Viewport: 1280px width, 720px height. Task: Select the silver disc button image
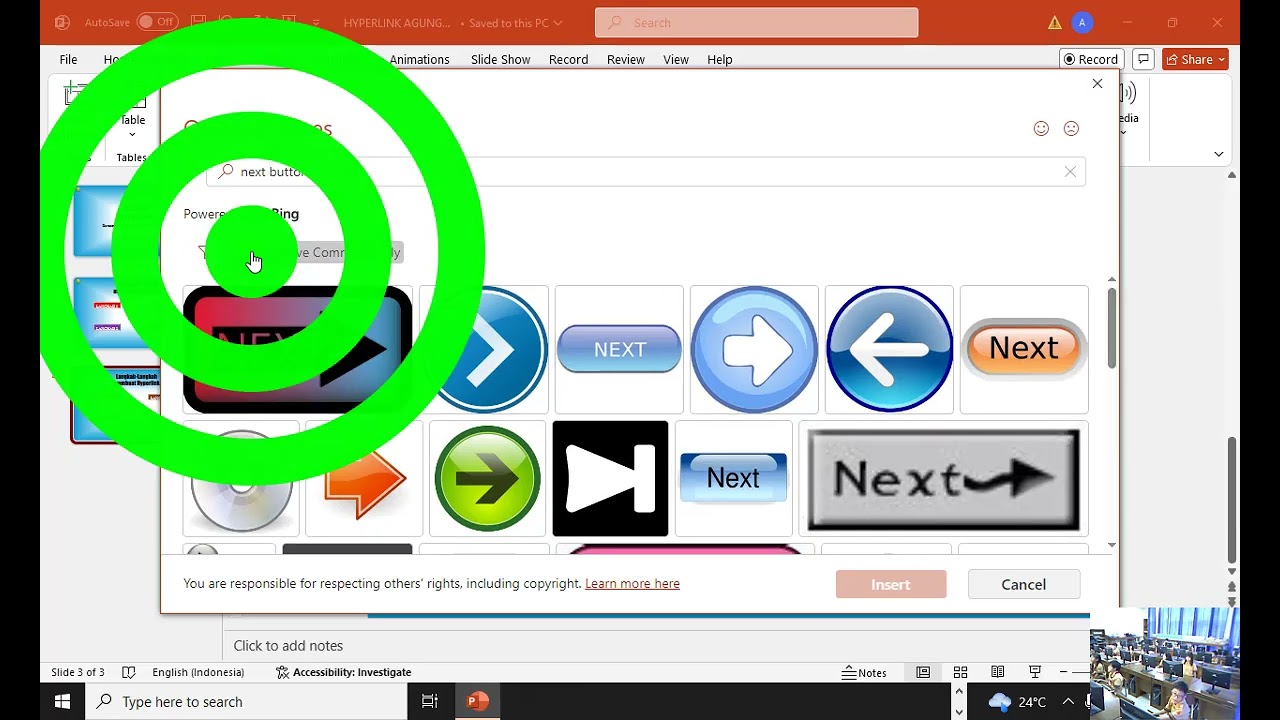[241, 478]
